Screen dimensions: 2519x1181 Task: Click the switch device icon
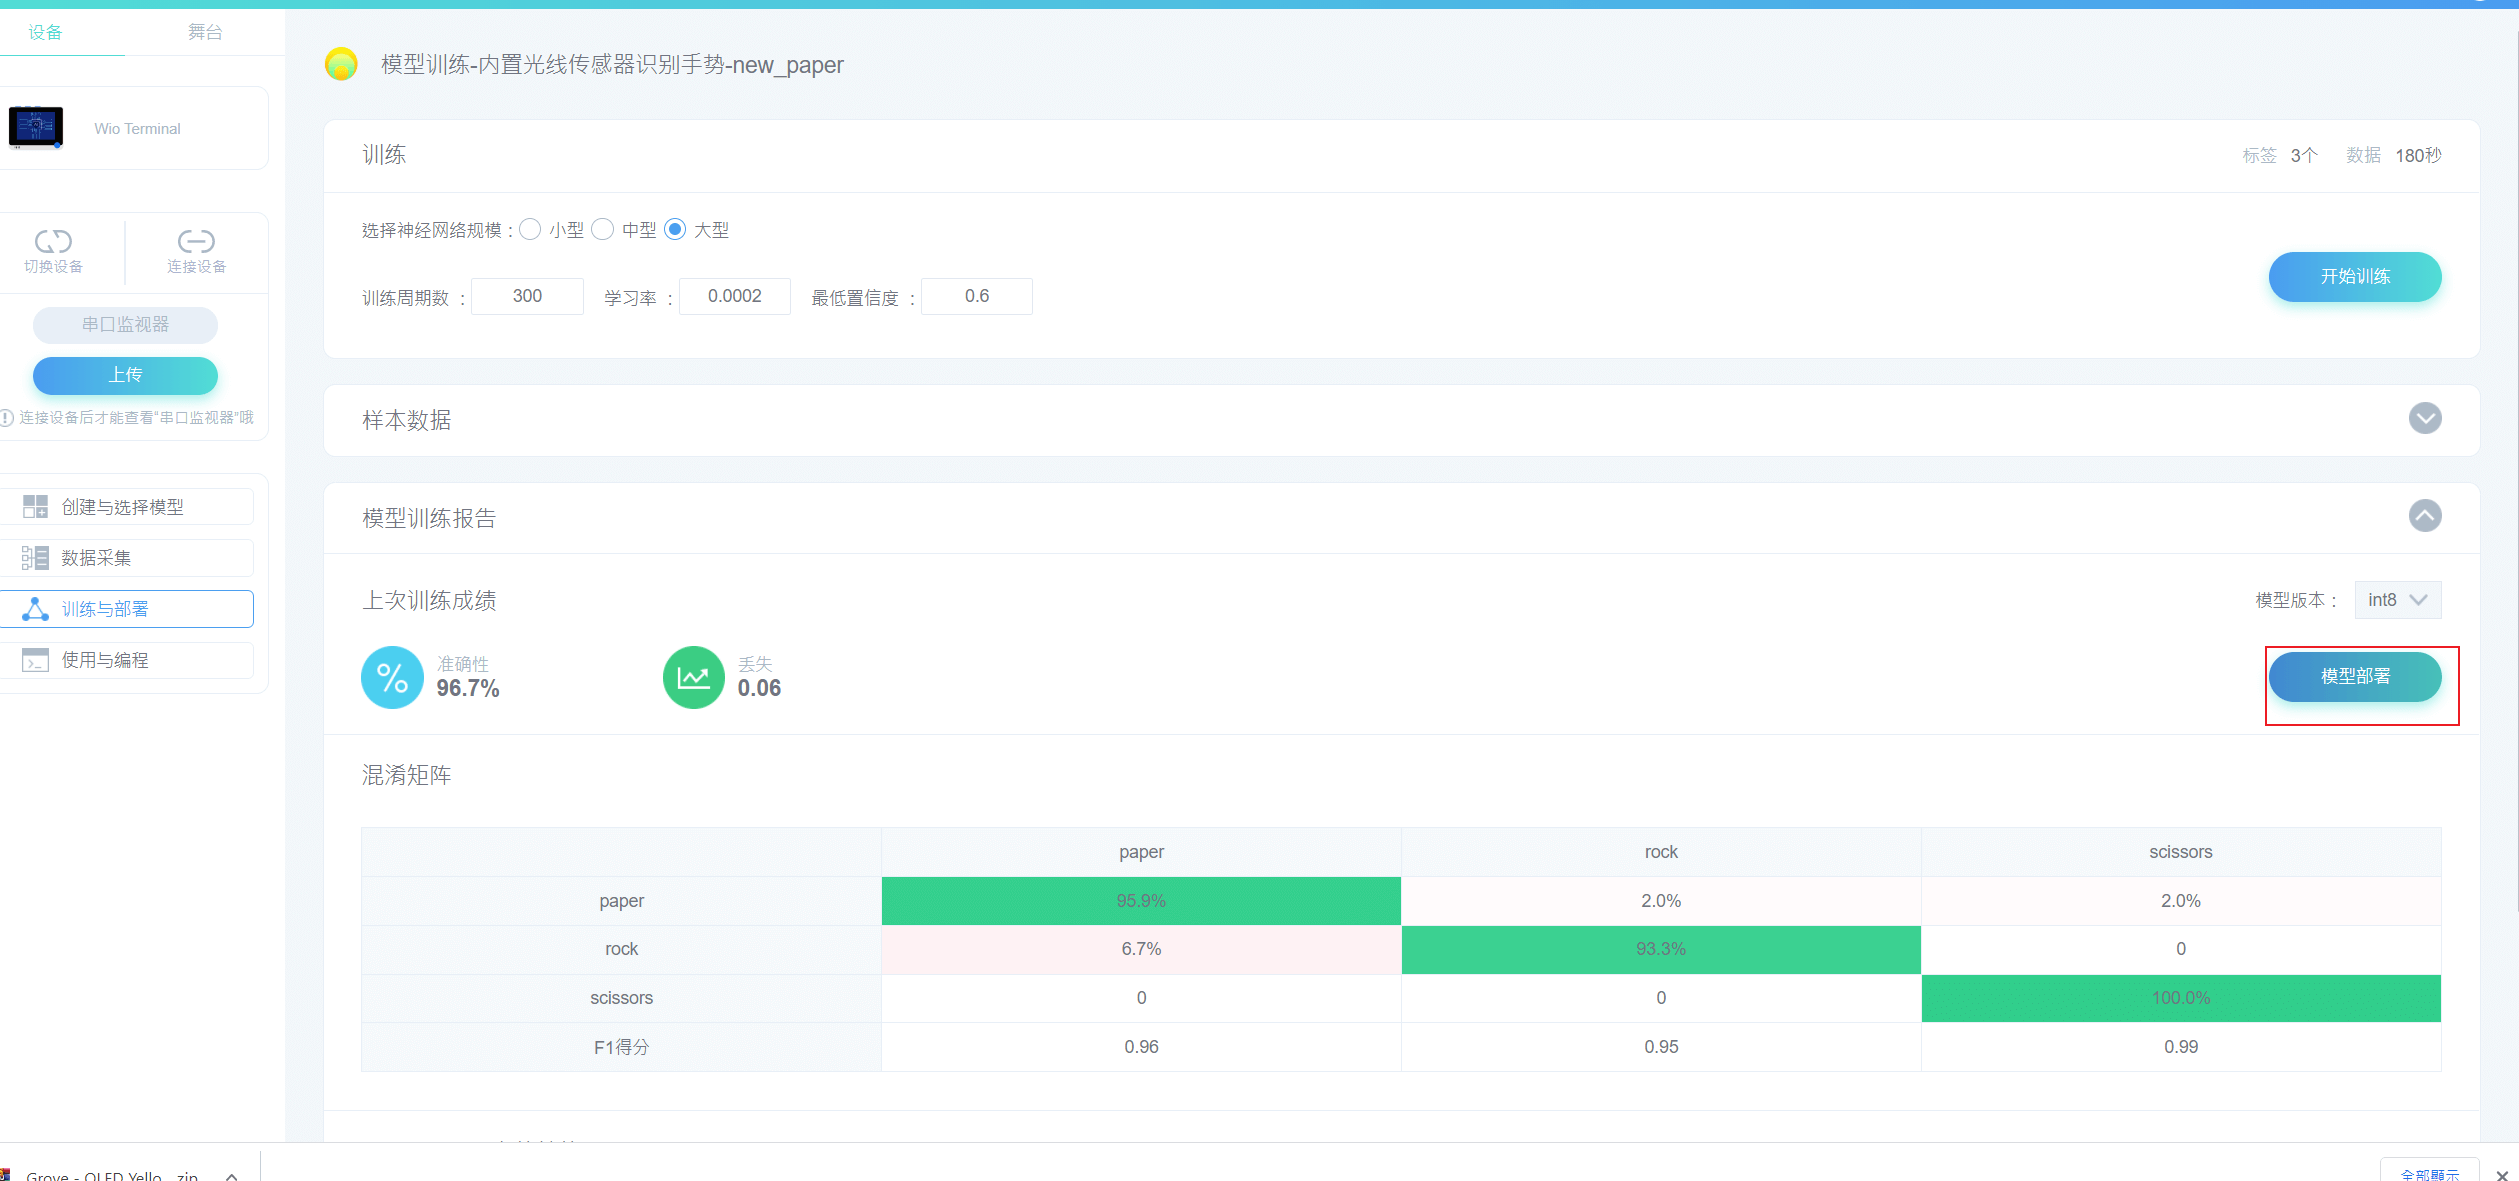click(x=53, y=241)
